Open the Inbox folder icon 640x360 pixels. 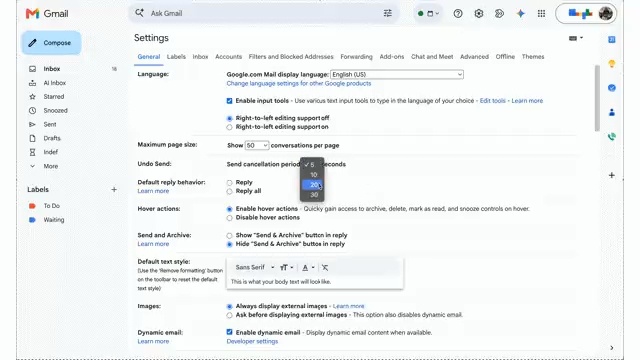(x=32, y=69)
